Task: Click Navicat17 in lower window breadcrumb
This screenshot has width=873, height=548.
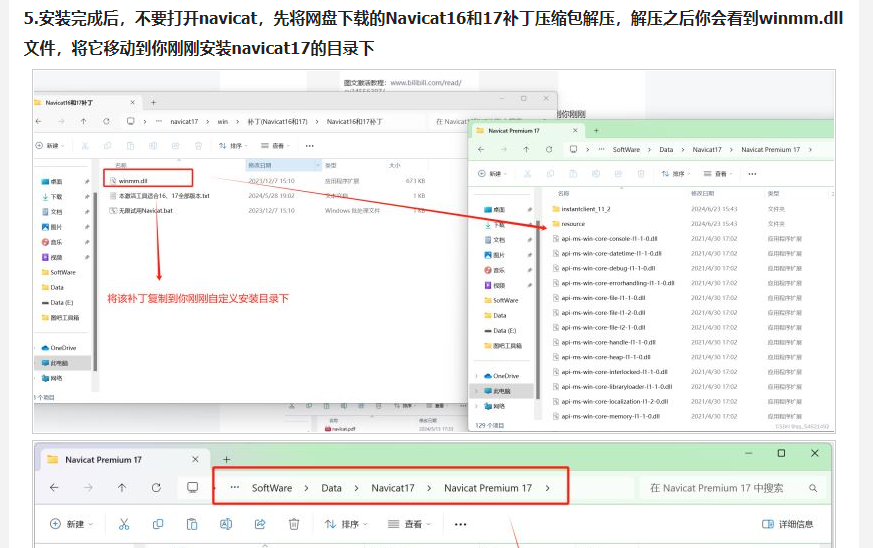Action: pos(393,488)
